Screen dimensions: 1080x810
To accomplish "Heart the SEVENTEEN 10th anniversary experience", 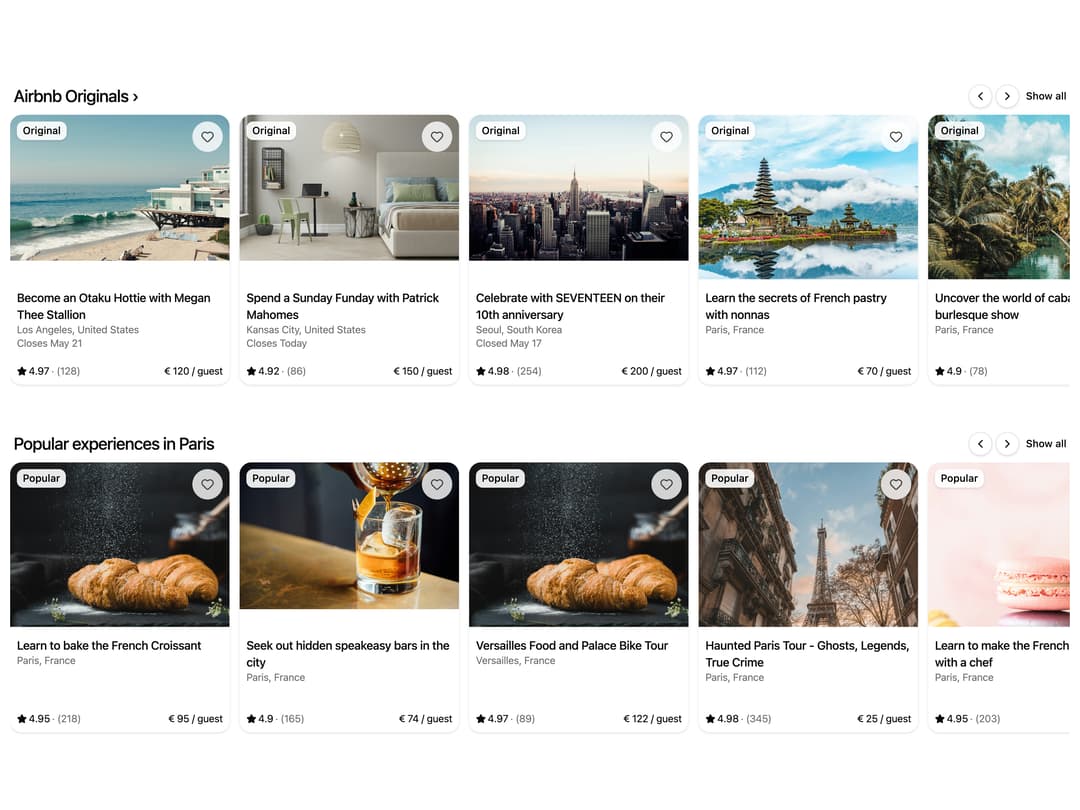I will (x=666, y=137).
